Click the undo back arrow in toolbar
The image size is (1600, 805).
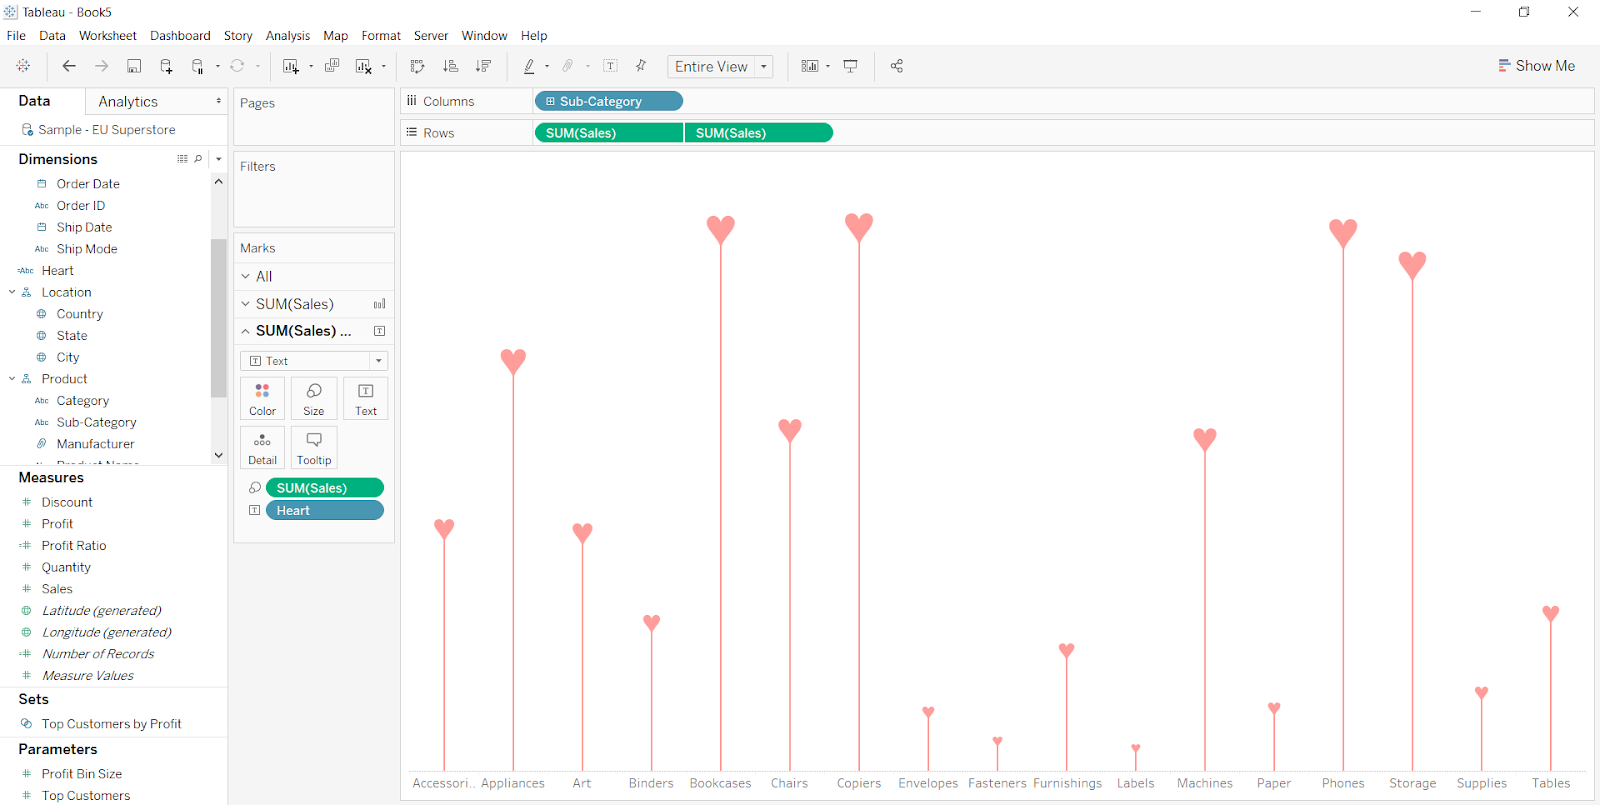[x=69, y=66]
